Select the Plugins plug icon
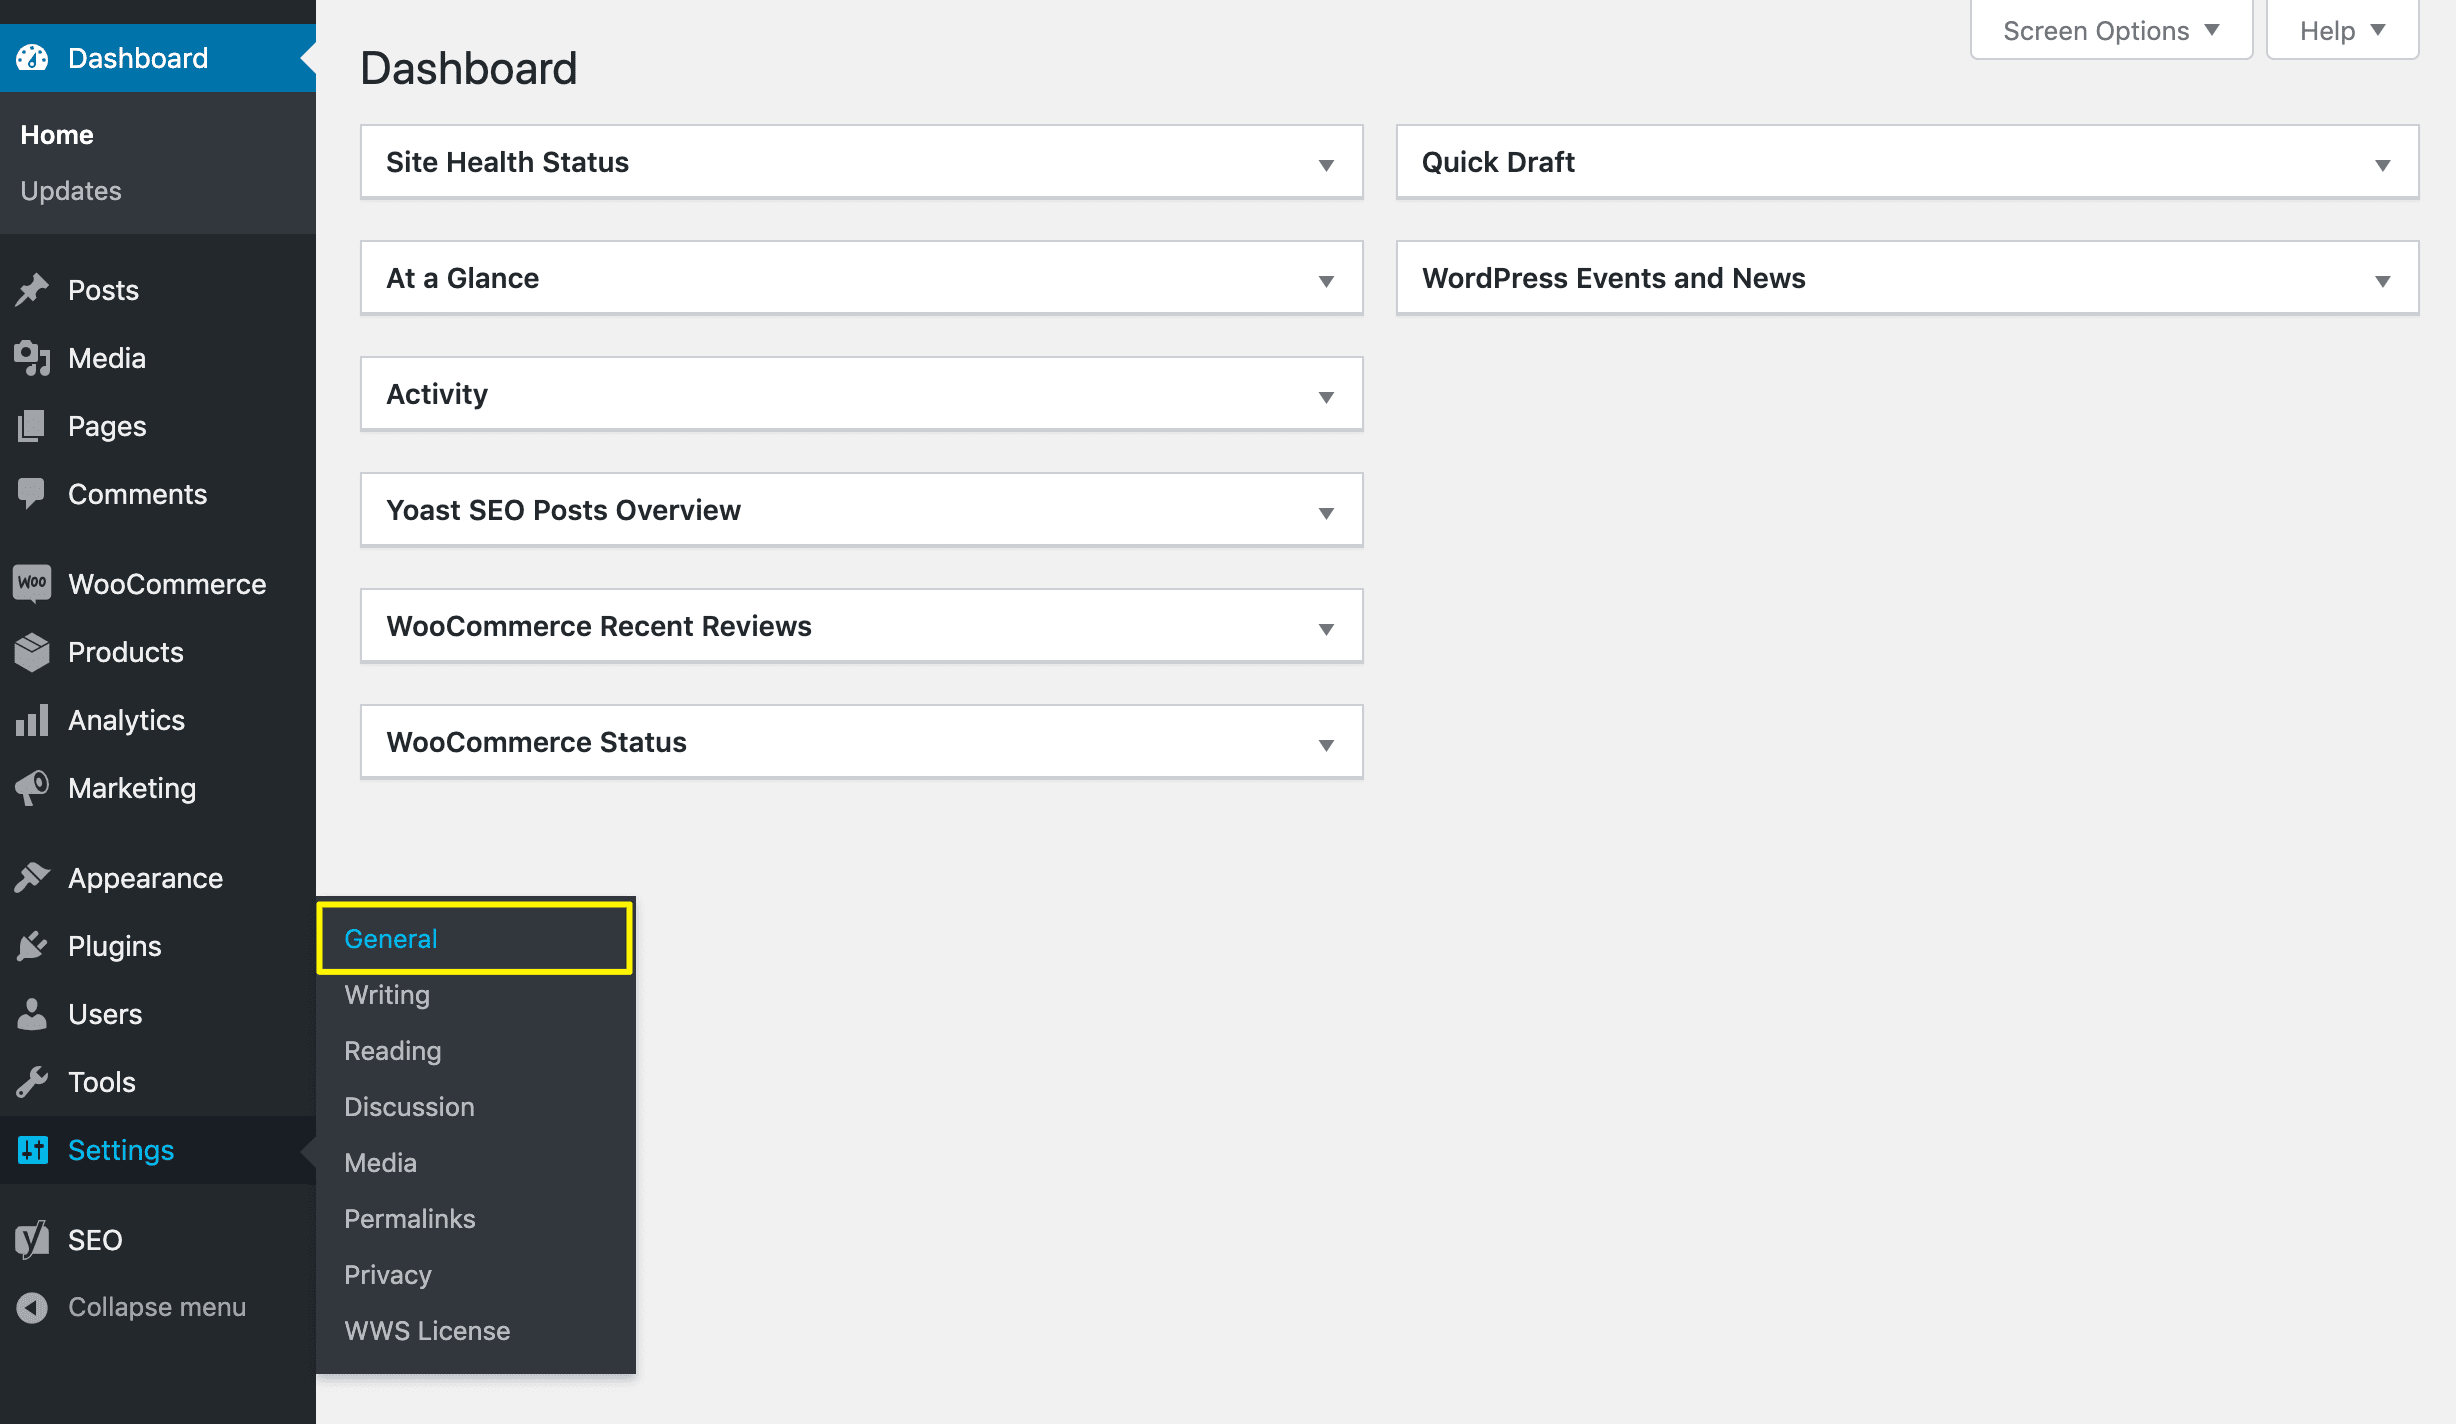The image size is (2456, 1424). pos(31,945)
